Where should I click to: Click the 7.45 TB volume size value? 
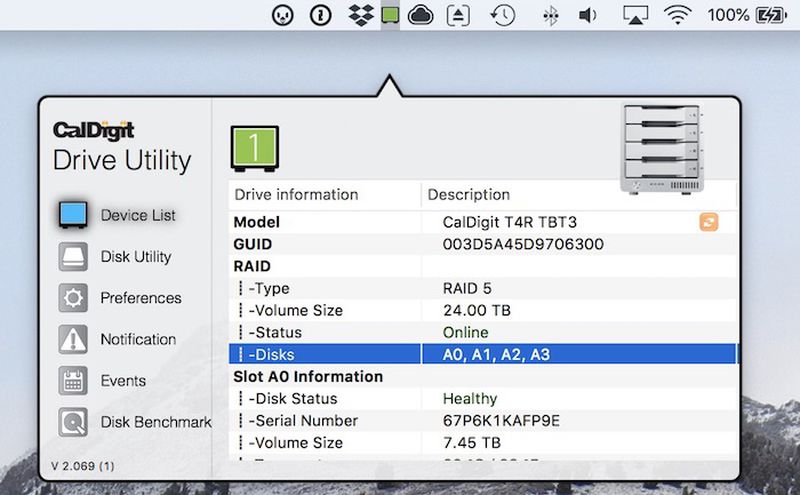[471, 442]
